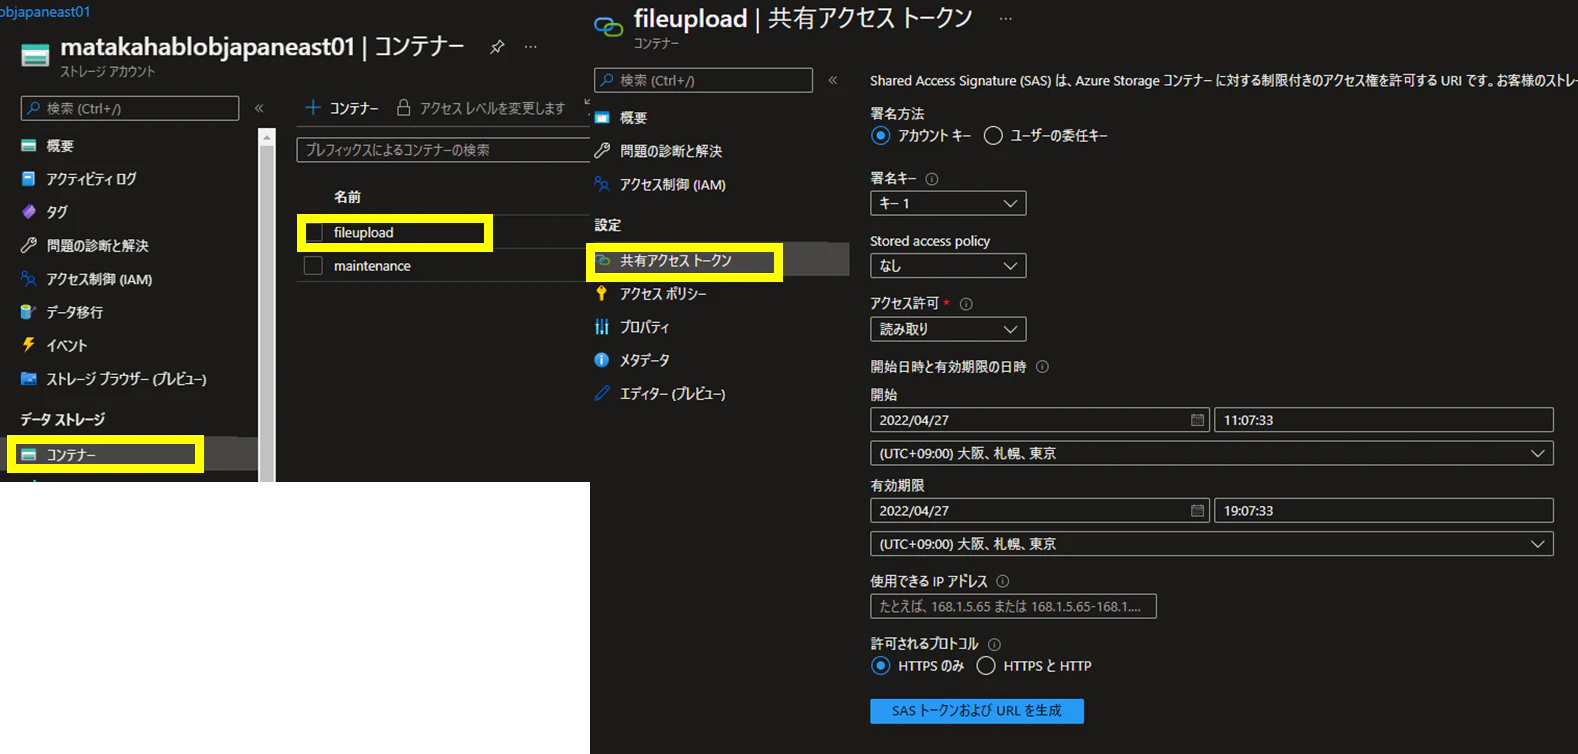The image size is (1578, 754).
Task: Click the アクセス許可 info icon
Action: click(x=966, y=304)
